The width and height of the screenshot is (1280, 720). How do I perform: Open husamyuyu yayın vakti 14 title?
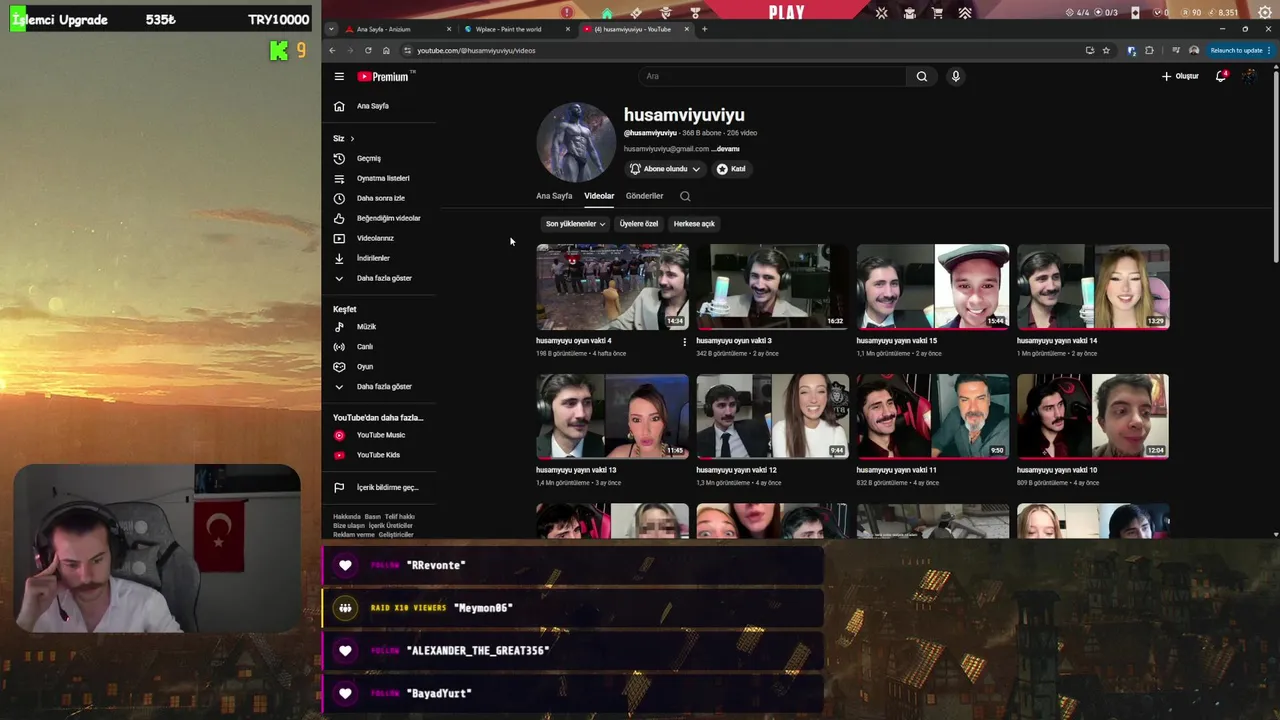(x=1057, y=341)
